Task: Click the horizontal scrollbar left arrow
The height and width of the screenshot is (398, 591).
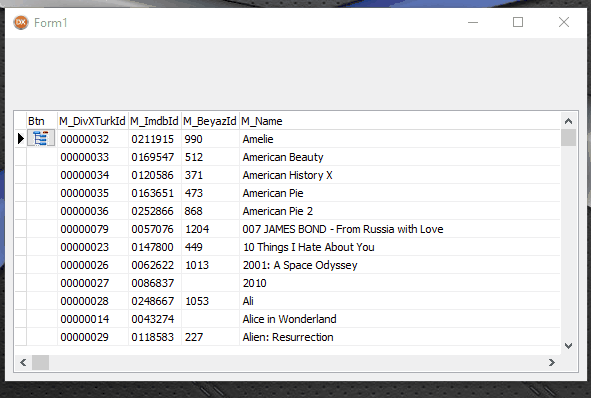Action: click(23, 363)
